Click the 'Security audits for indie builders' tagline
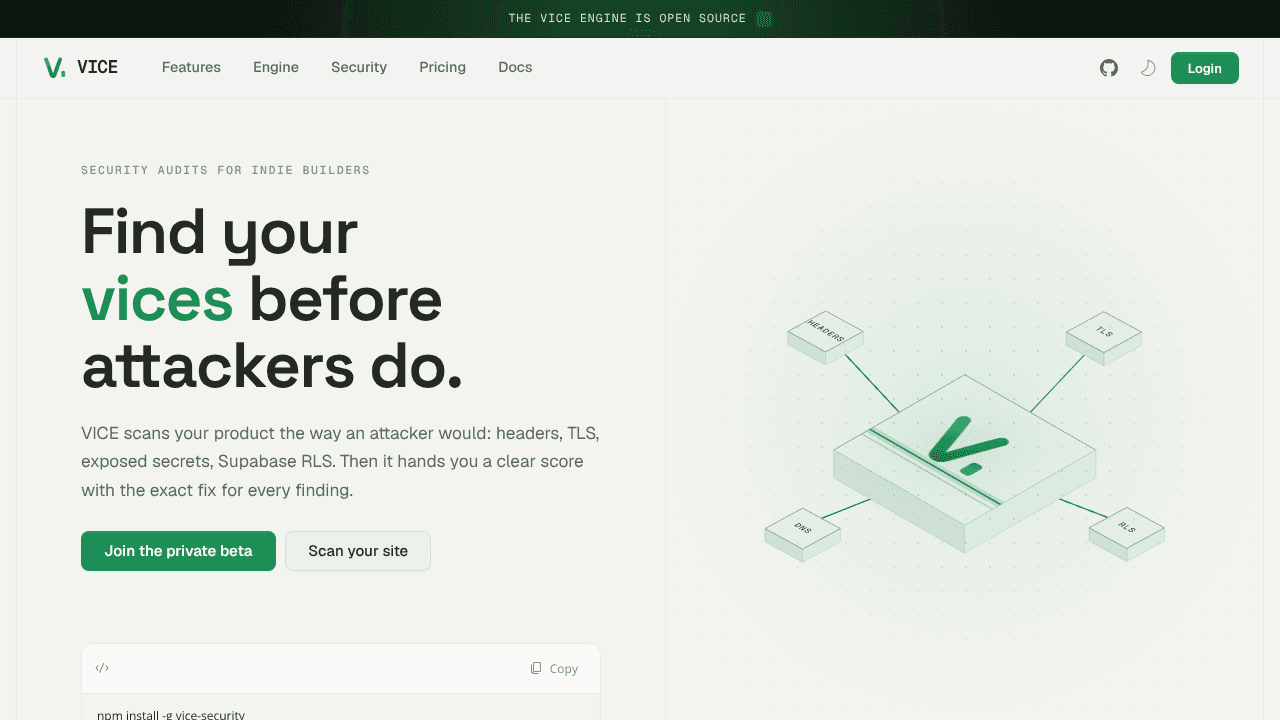 point(225,170)
